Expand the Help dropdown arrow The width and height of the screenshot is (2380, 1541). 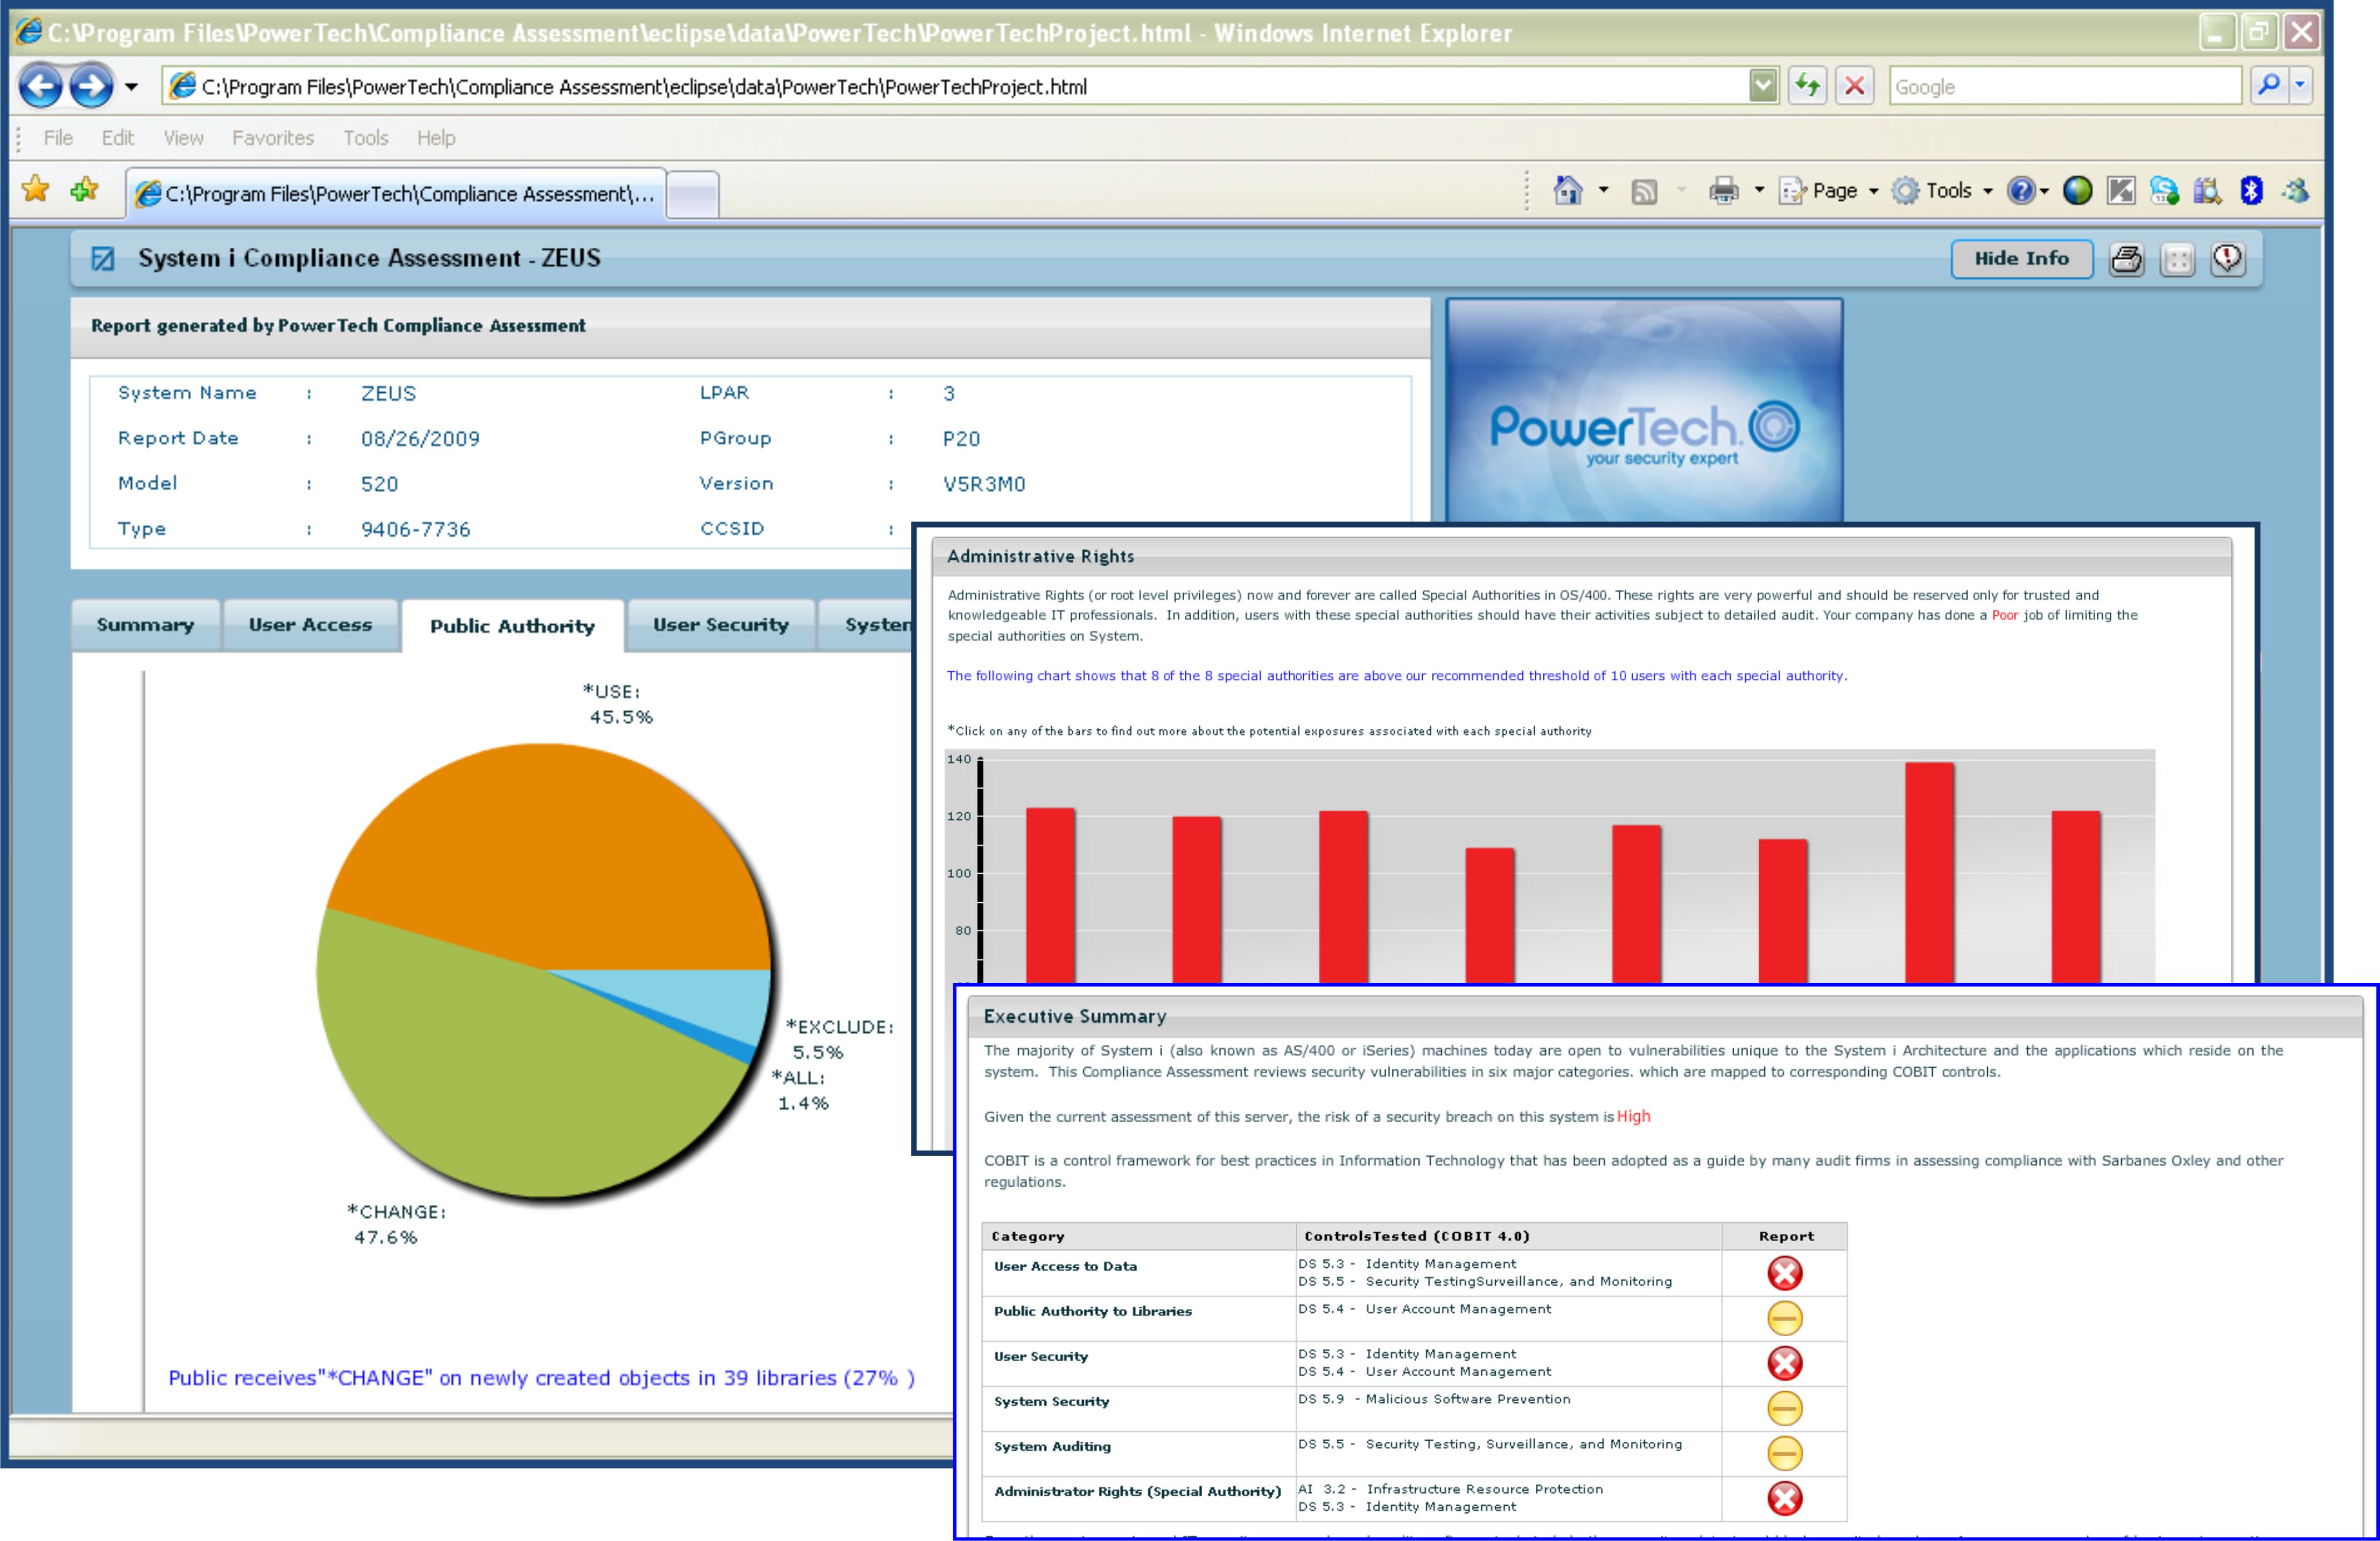tap(2044, 191)
